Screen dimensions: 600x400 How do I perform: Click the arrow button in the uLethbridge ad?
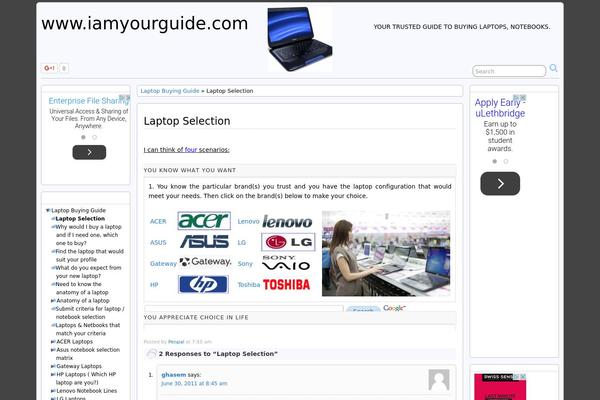[x=500, y=184]
